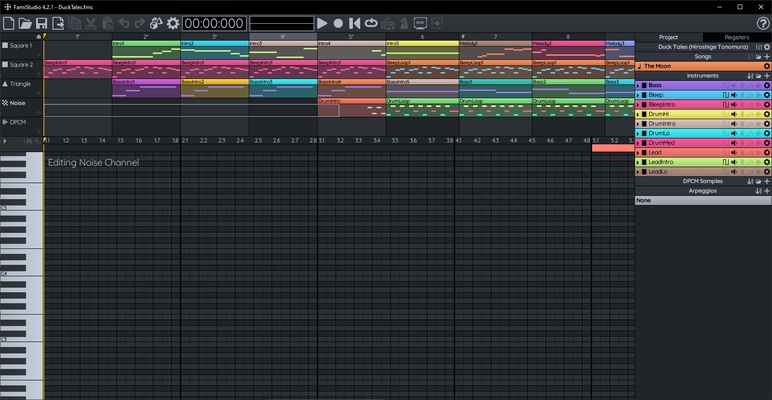Add a new arpeggio with the plus icon

pos(767,191)
